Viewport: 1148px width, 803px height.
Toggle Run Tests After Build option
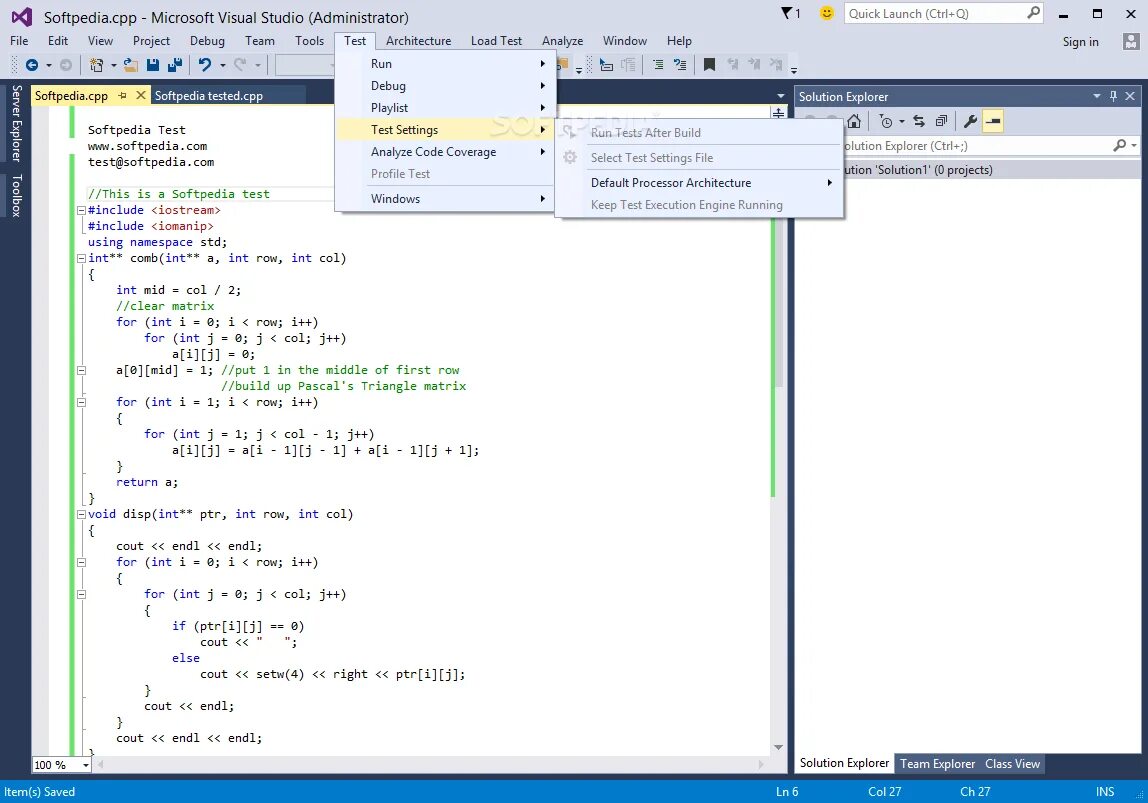tap(645, 132)
